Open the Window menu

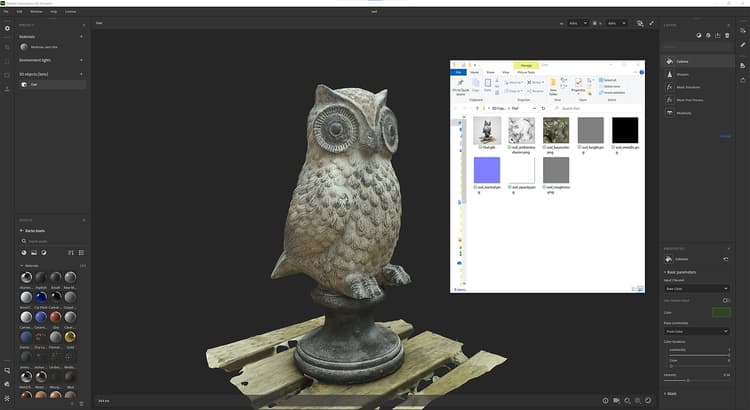tap(36, 11)
